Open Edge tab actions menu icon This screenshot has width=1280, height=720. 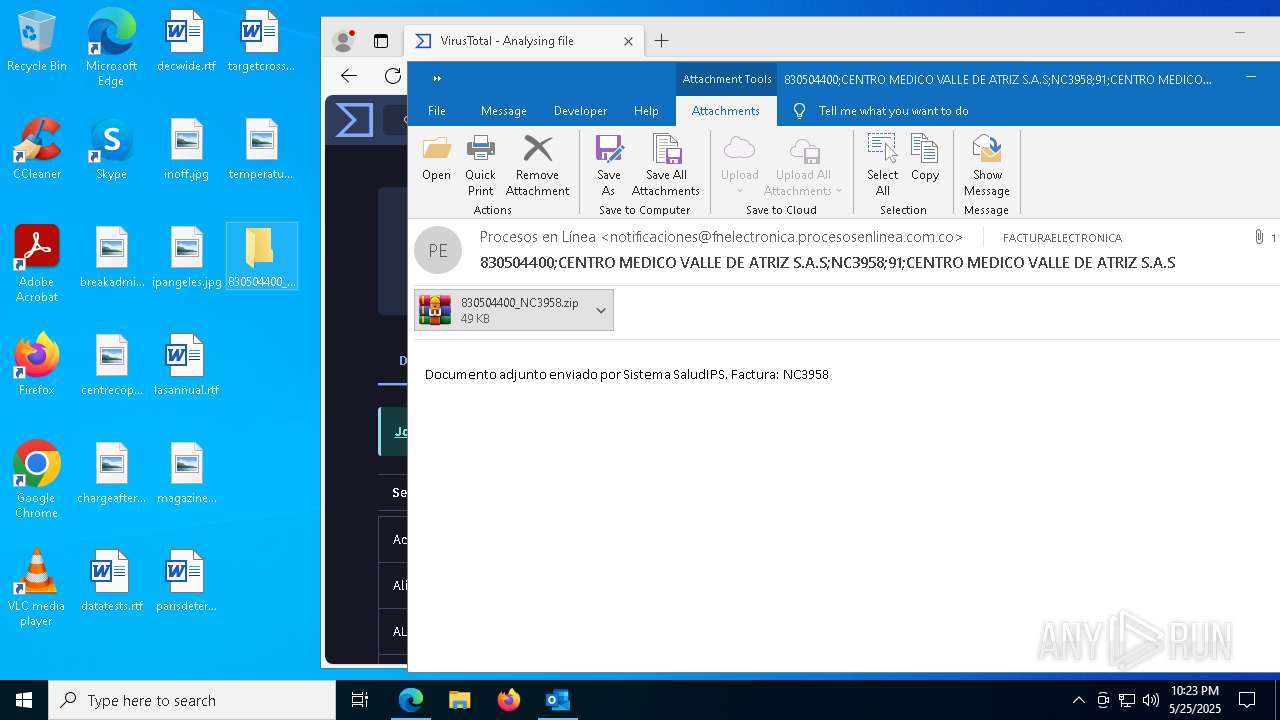(x=381, y=41)
